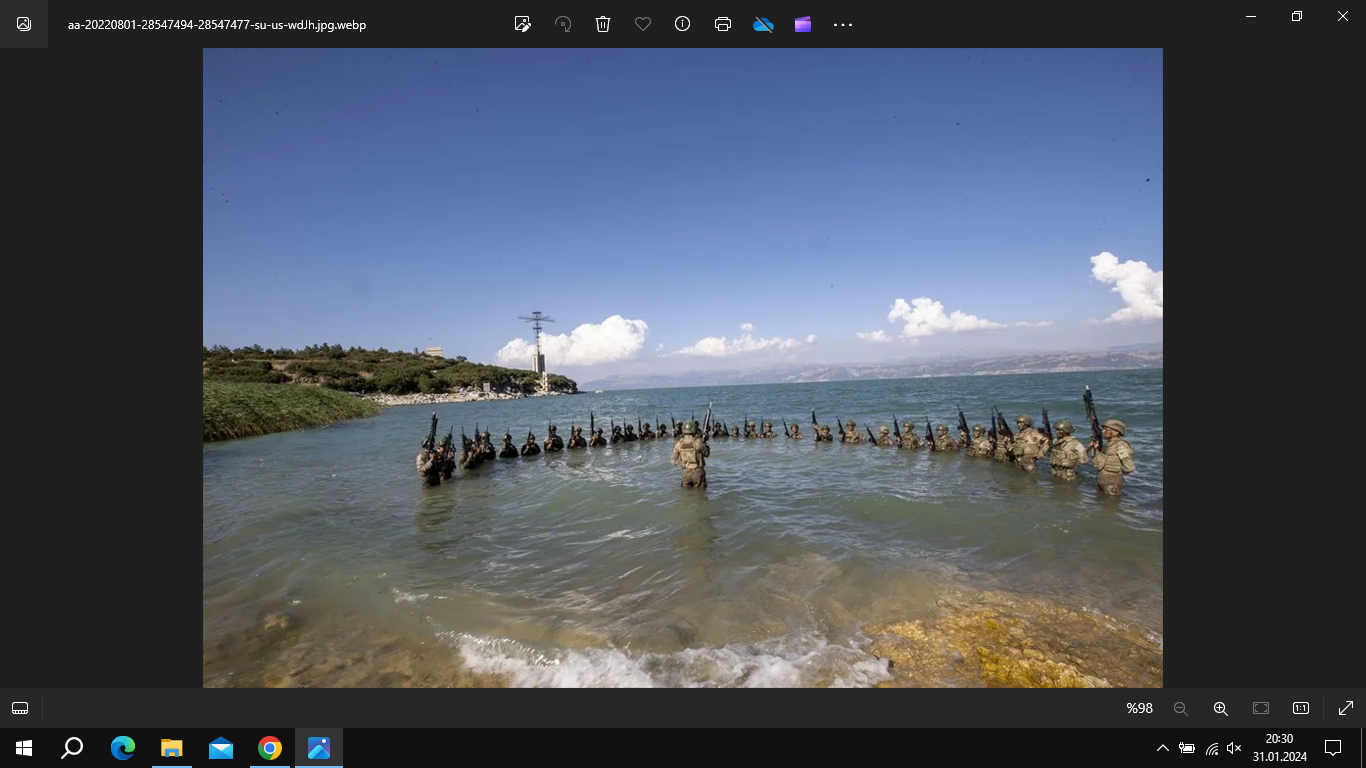Rotate the photo with the rotate icon
This screenshot has height=768, width=1366.
563,24
